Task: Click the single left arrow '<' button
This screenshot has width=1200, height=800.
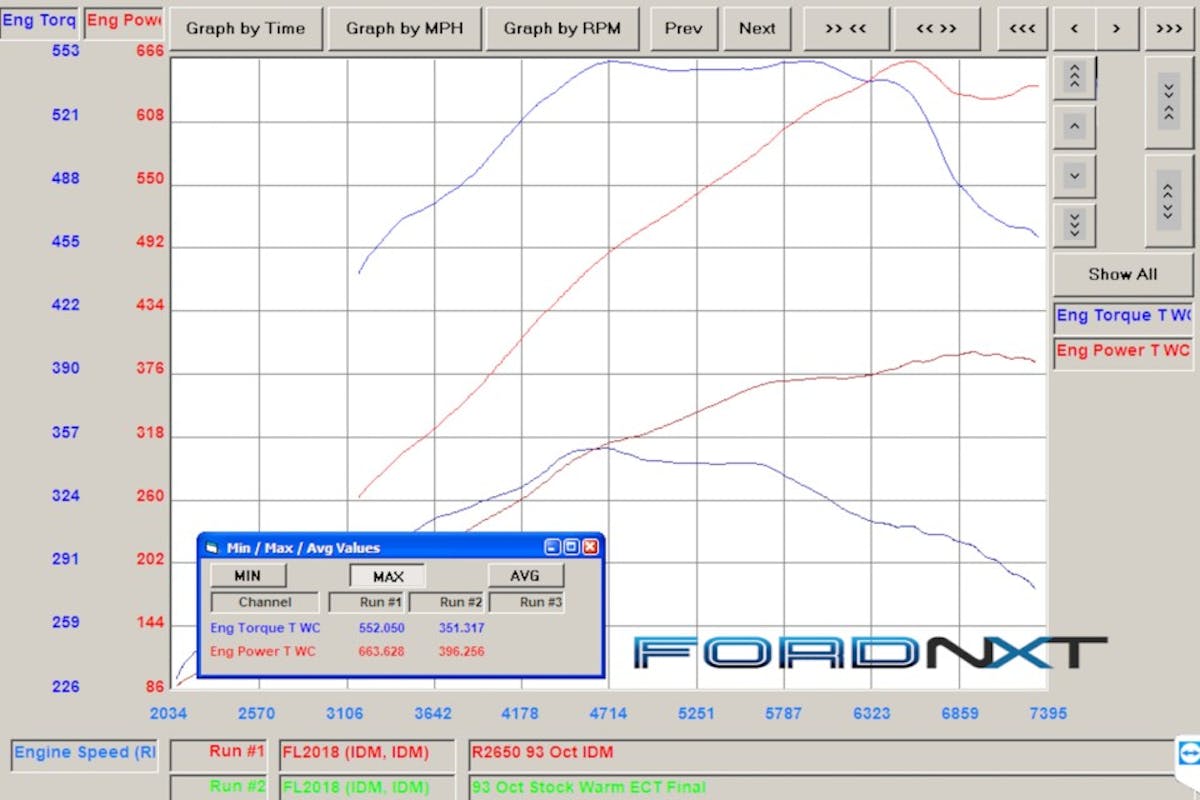Action: 1074,29
